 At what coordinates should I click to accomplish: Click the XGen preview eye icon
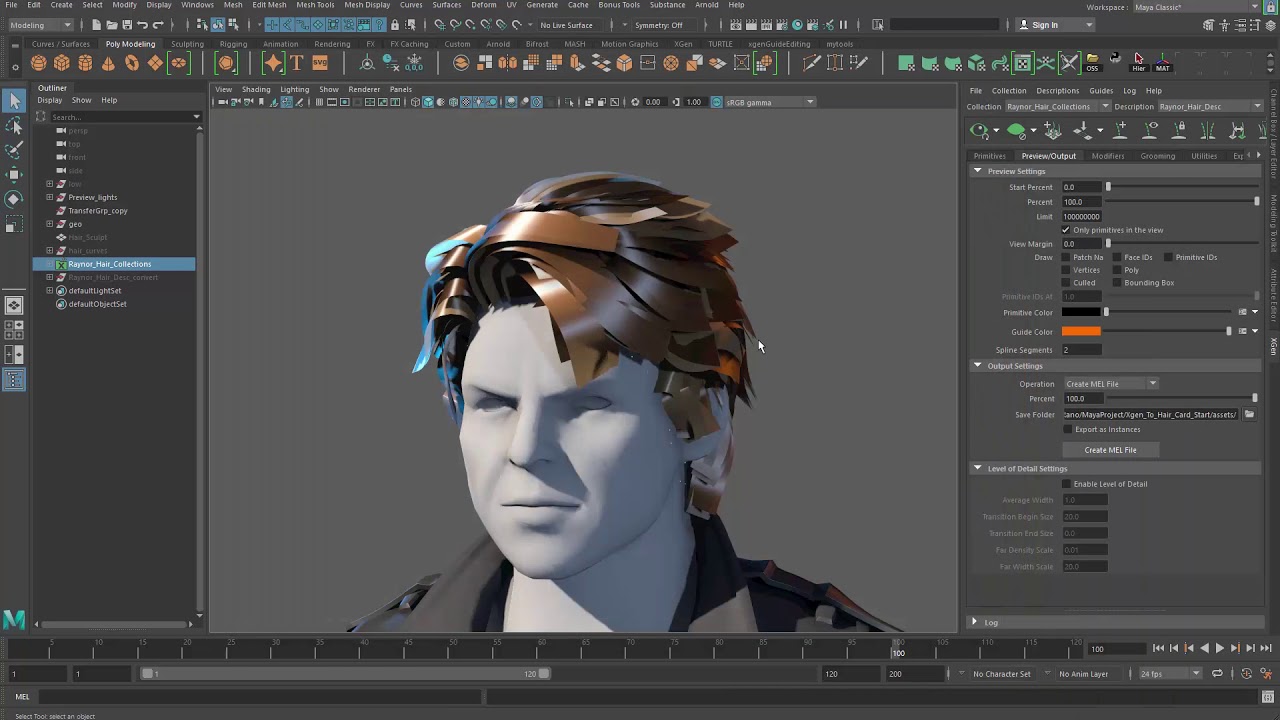point(979,130)
